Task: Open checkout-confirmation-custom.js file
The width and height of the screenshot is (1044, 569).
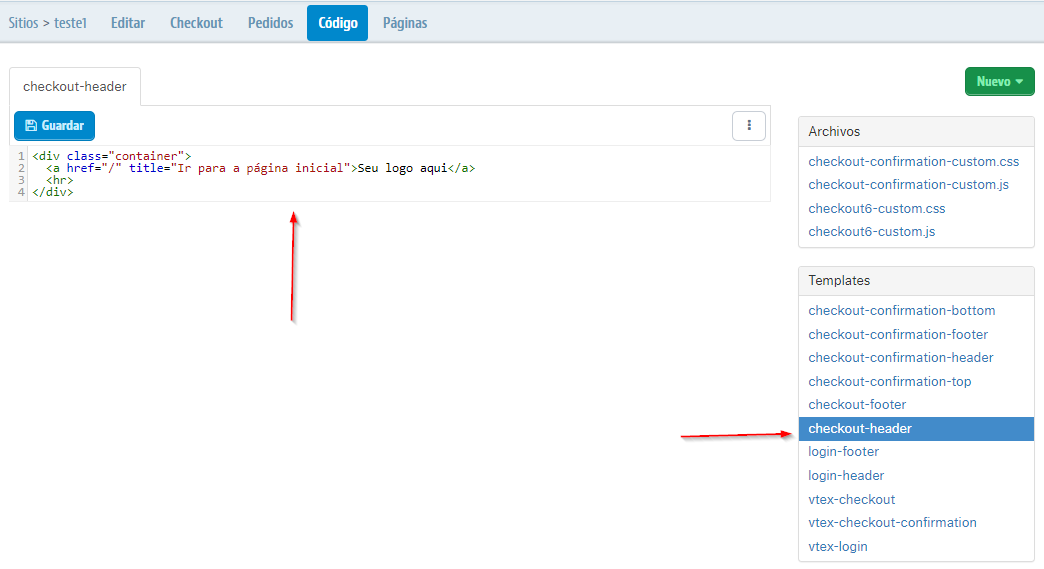Action: coord(909,185)
